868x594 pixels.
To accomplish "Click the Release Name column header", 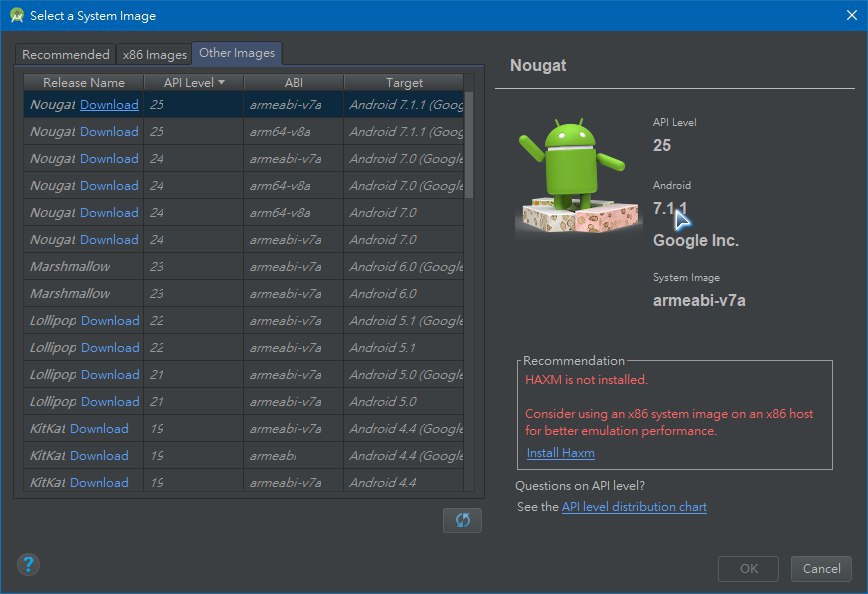I will 84,83.
